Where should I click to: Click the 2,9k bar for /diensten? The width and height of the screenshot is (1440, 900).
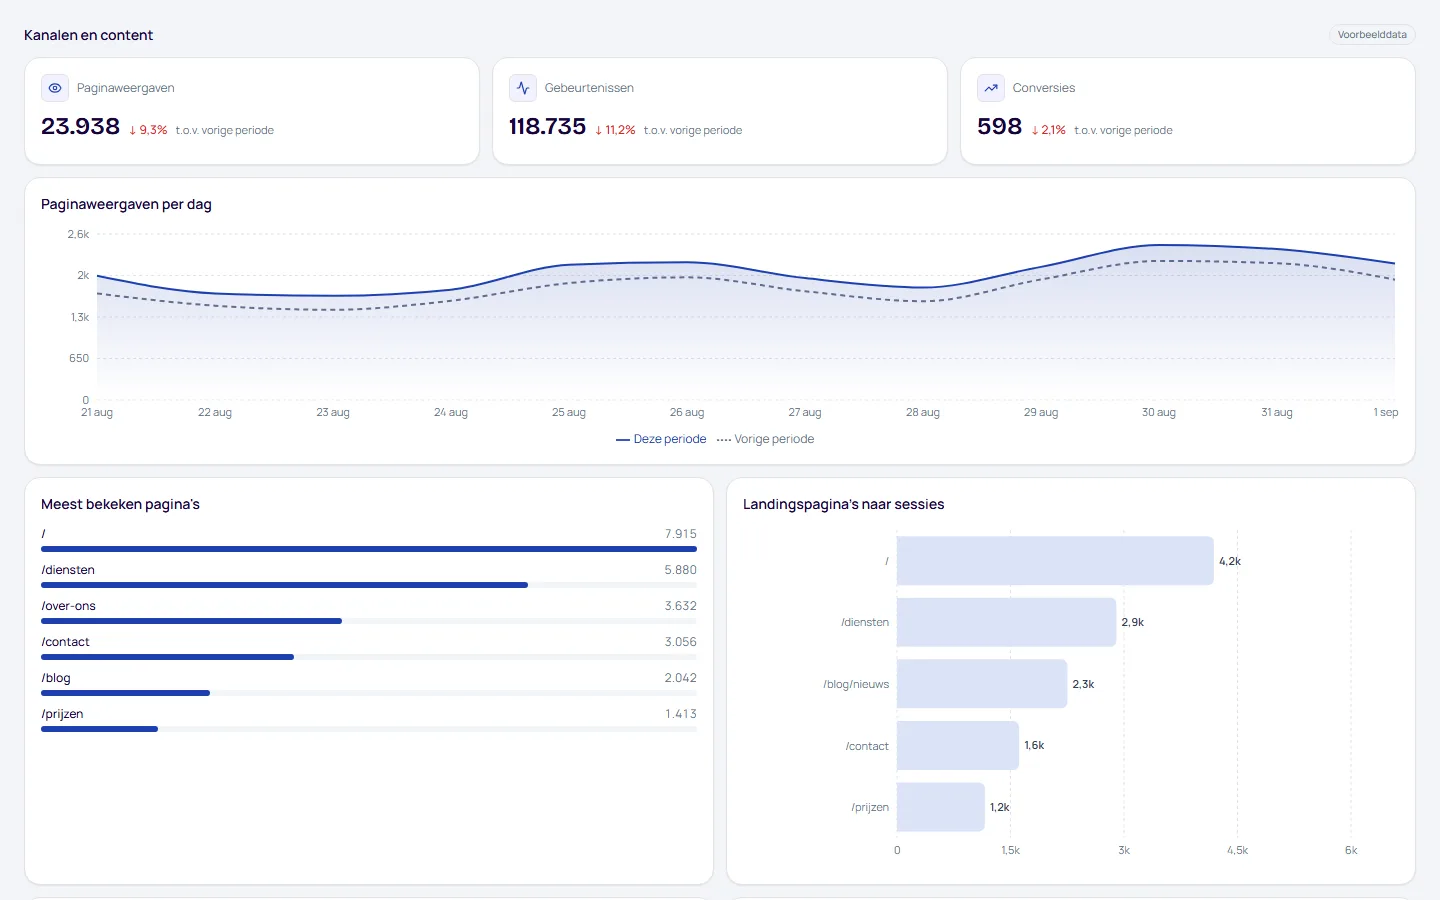click(x=1006, y=622)
